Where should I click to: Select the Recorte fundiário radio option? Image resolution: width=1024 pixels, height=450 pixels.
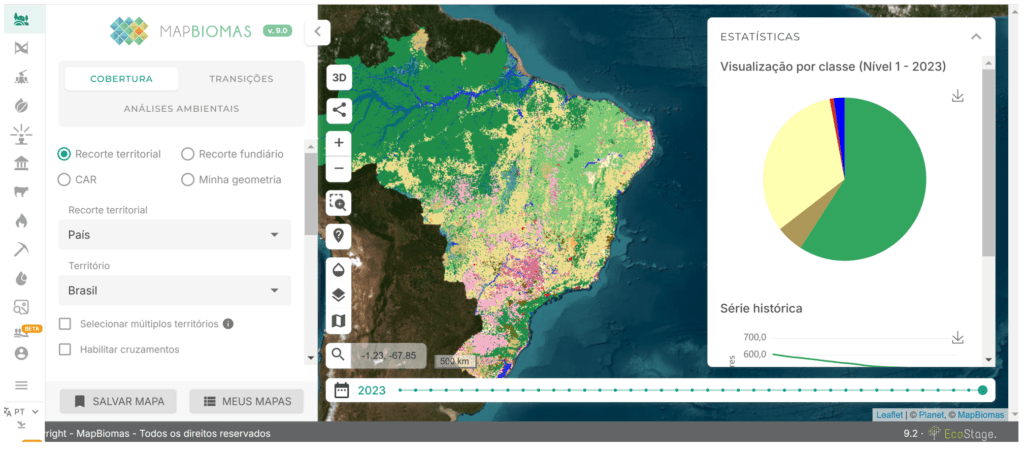coord(187,154)
